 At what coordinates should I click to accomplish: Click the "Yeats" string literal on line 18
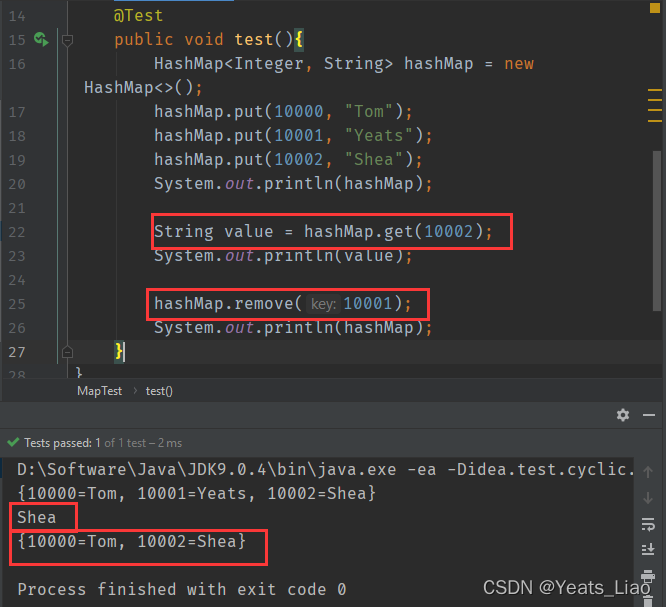(x=378, y=136)
